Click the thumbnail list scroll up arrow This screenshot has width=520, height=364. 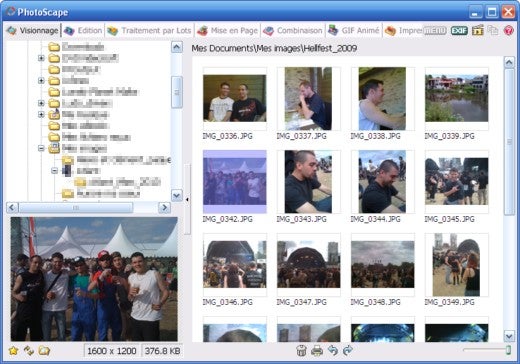pos(509,62)
